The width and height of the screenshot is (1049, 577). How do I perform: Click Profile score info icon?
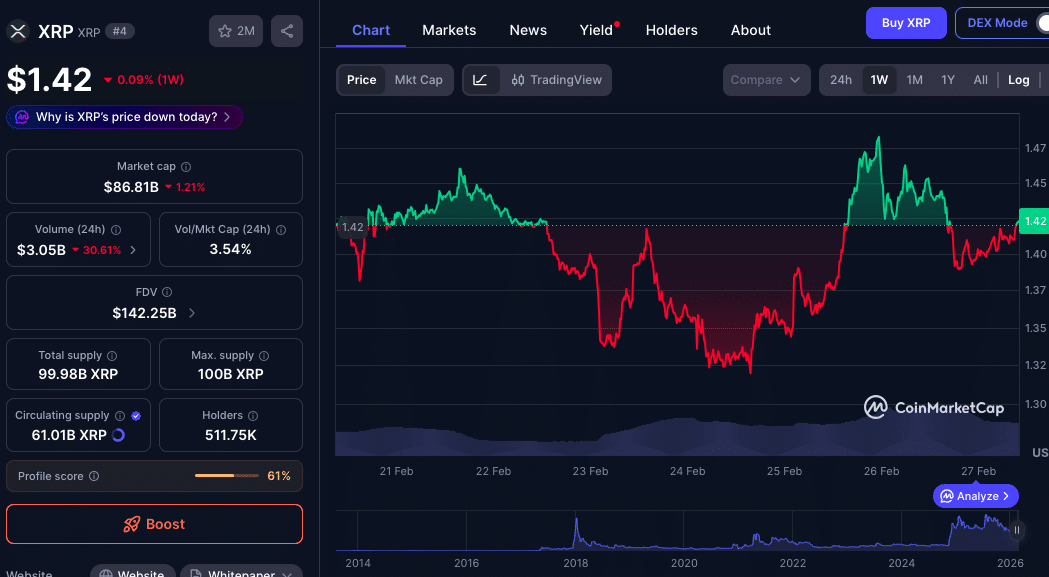pyautogui.click(x=94, y=476)
